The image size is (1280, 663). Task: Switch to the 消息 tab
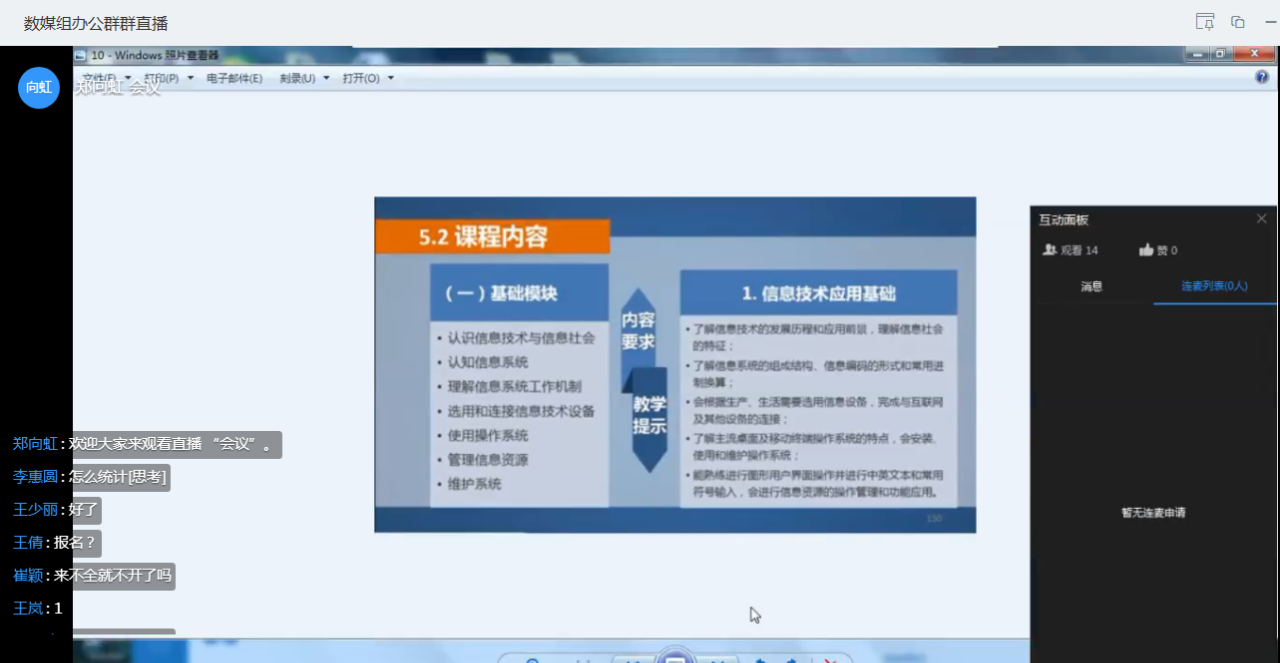click(x=1091, y=286)
